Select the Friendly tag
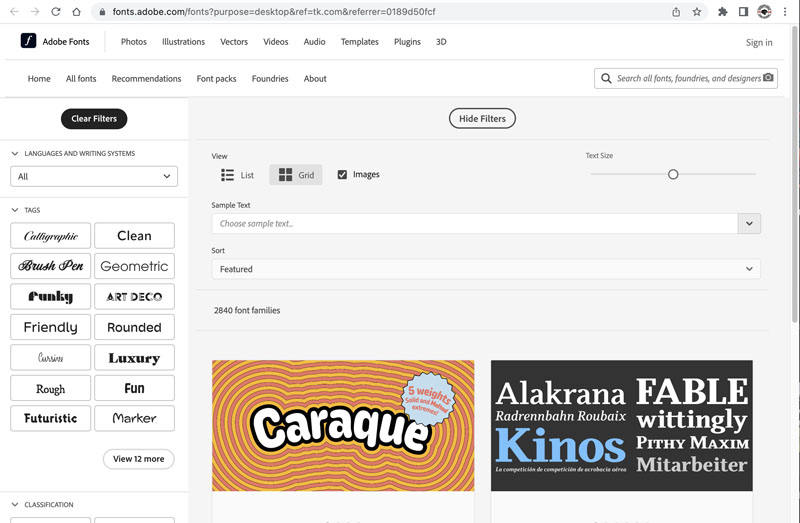Image resolution: width=800 pixels, height=523 pixels. [51, 327]
